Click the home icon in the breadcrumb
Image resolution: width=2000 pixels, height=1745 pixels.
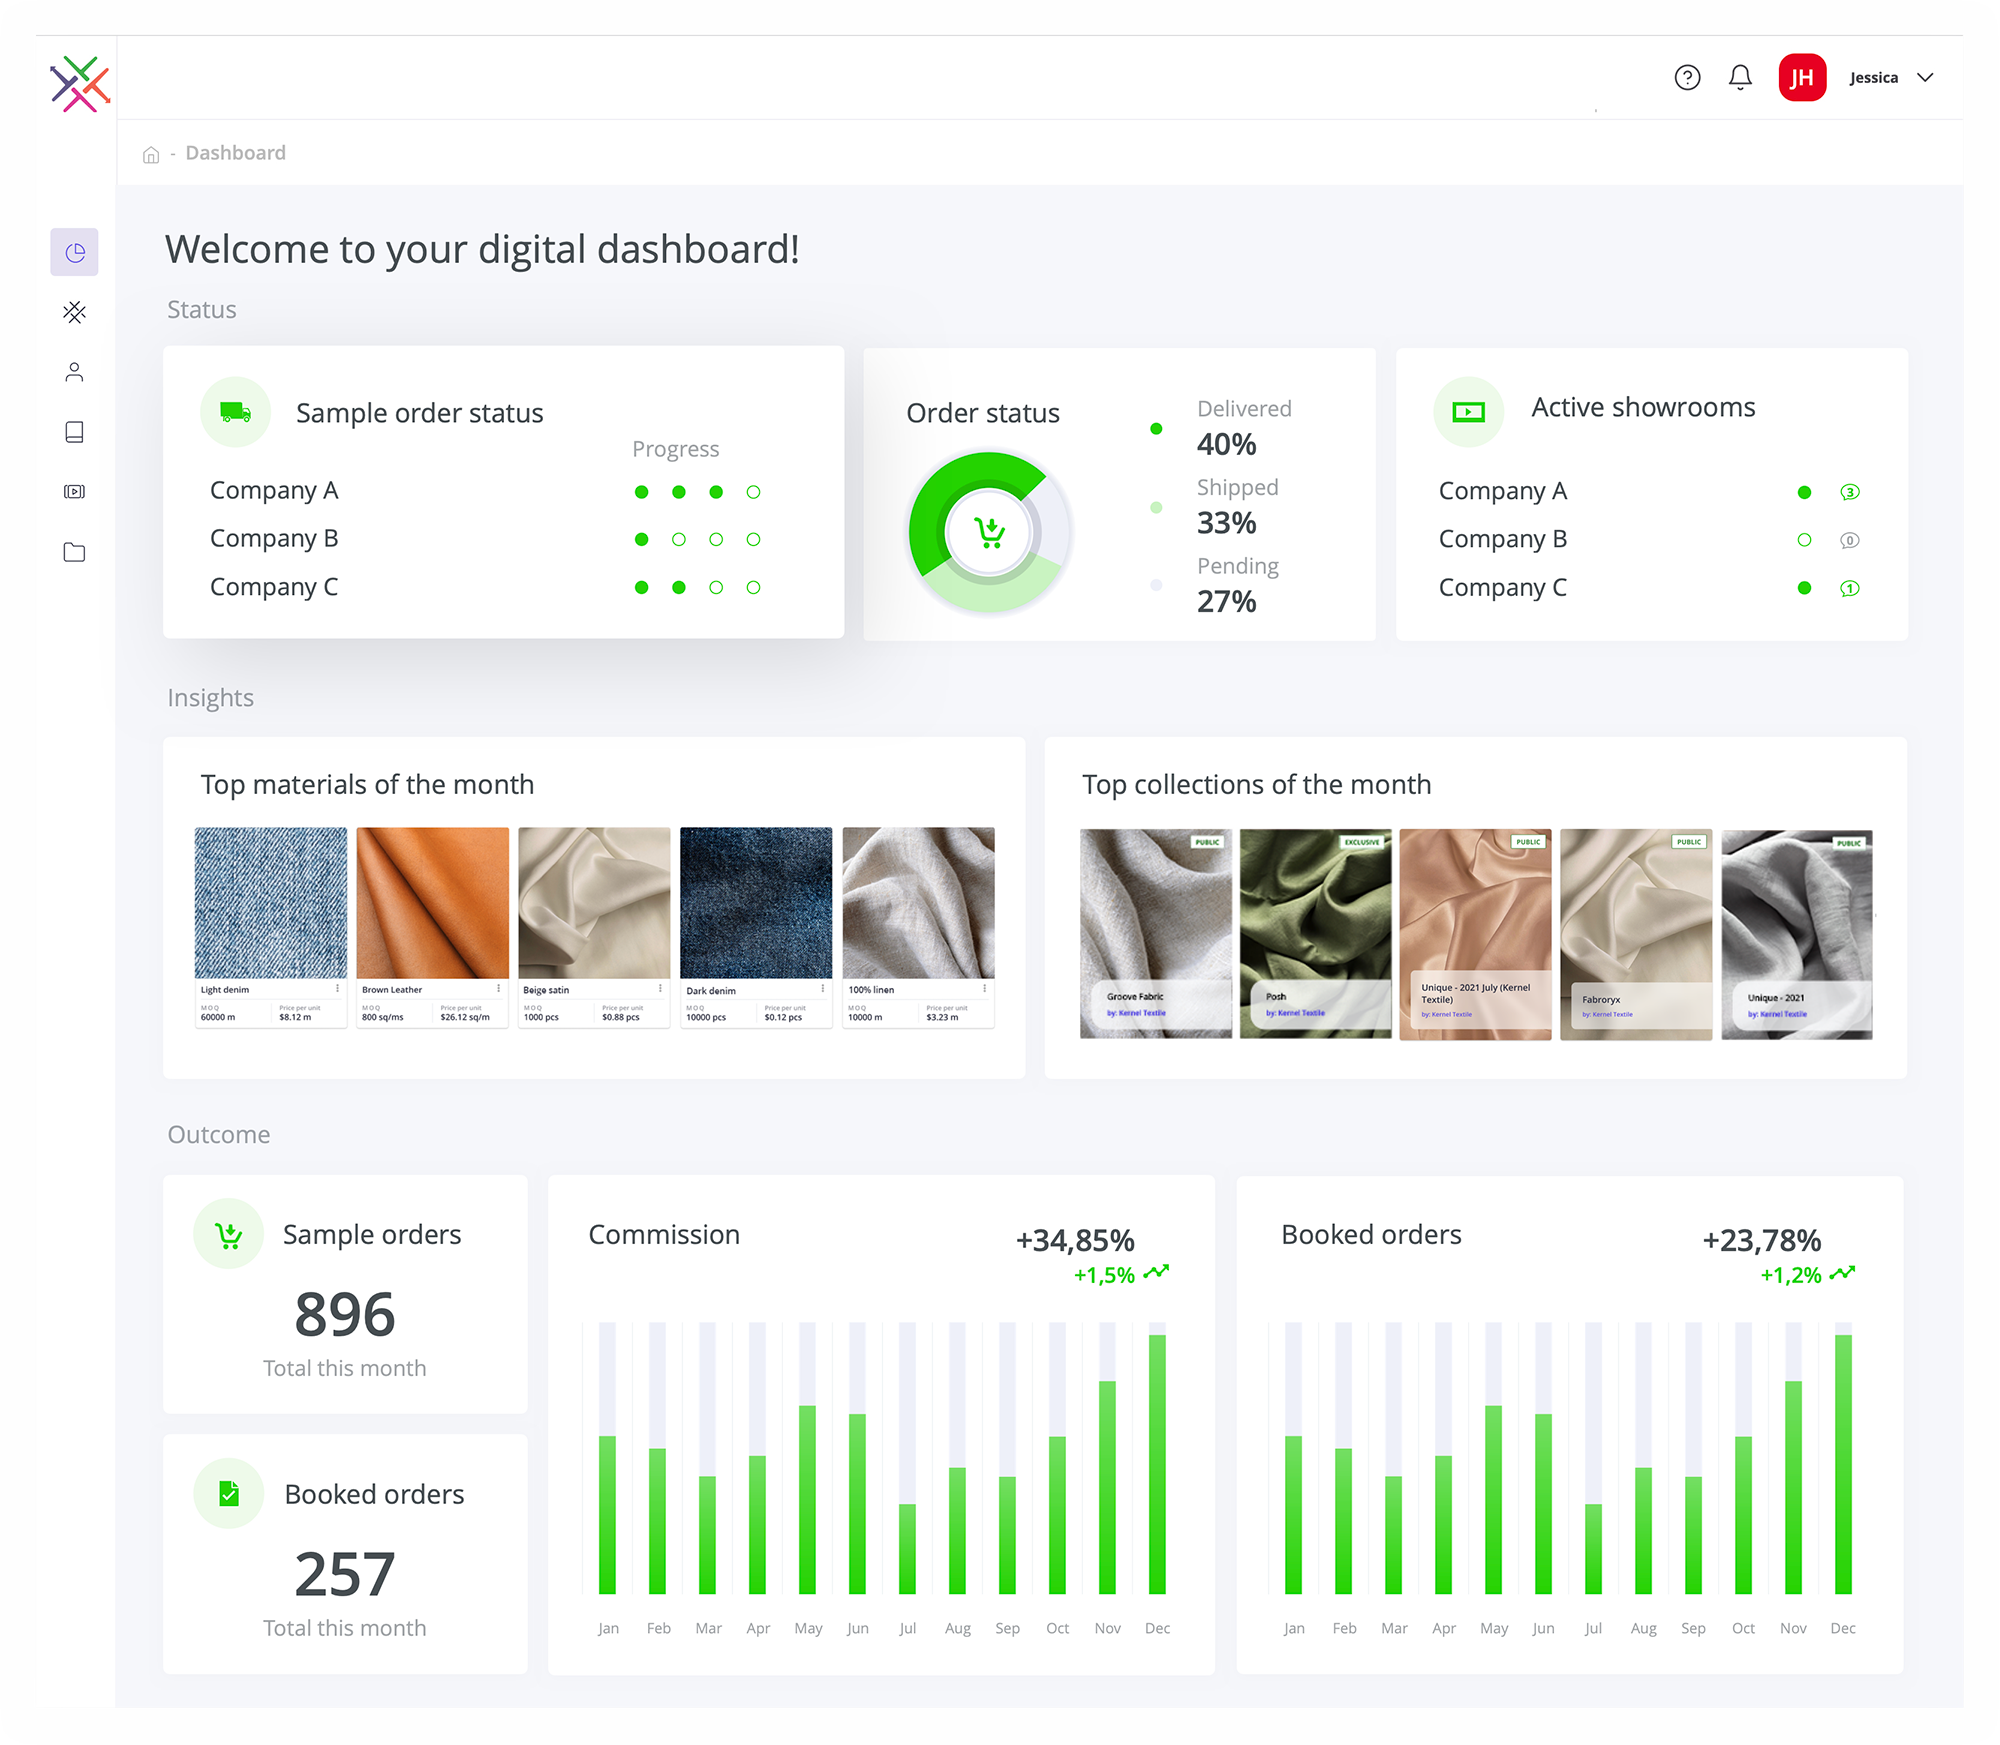[151, 152]
